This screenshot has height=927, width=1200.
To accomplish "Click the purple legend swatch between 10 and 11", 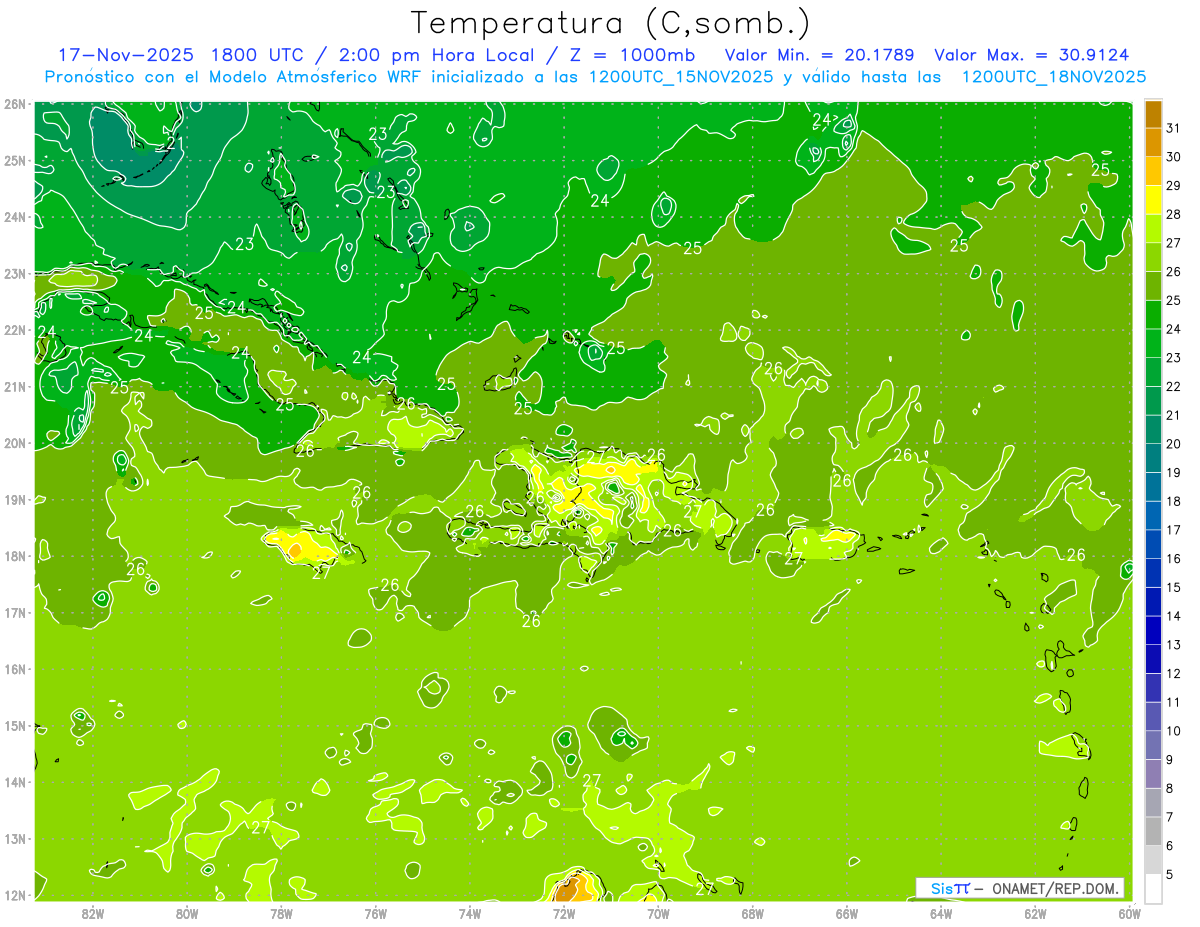I will click(x=1153, y=715).
